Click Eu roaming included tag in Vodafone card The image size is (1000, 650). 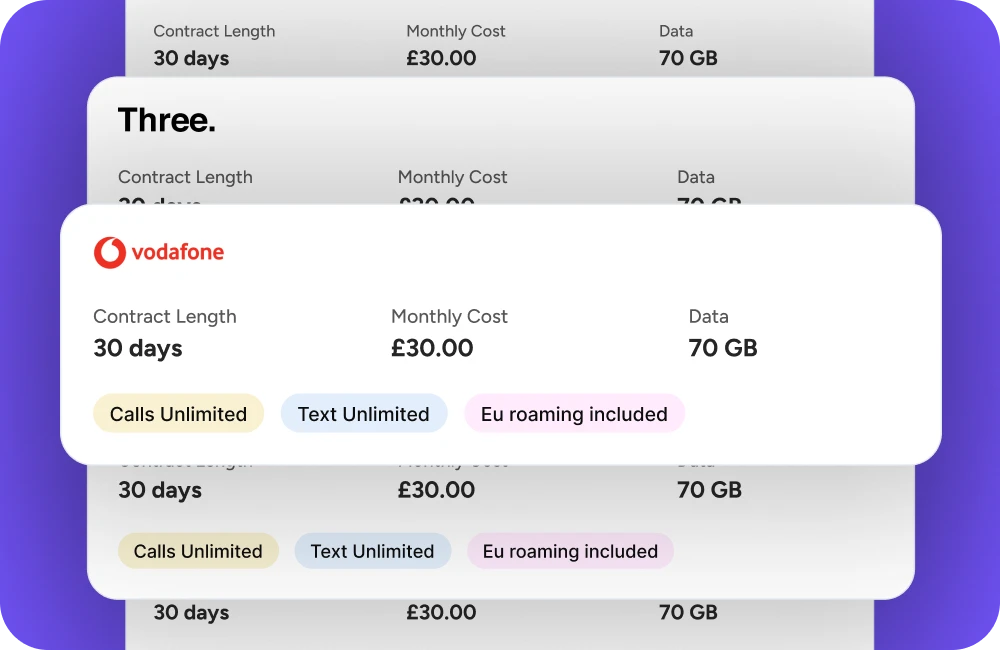pos(574,414)
